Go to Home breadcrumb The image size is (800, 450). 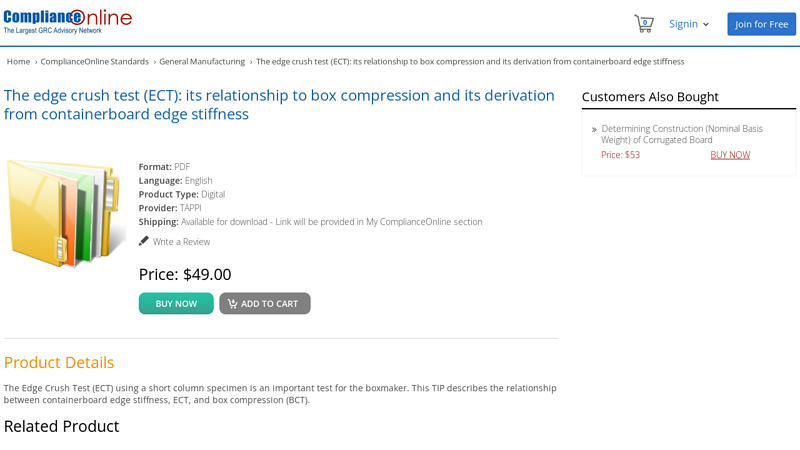pyautogui.click(x=18, y=62)
